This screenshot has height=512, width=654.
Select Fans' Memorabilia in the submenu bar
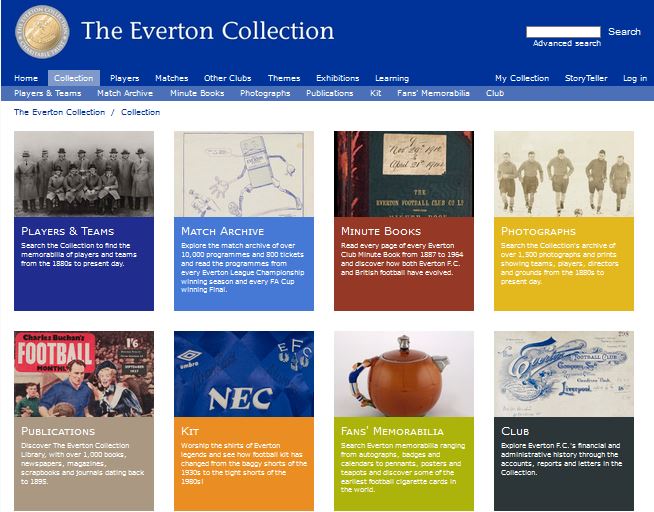click(433, 93)
